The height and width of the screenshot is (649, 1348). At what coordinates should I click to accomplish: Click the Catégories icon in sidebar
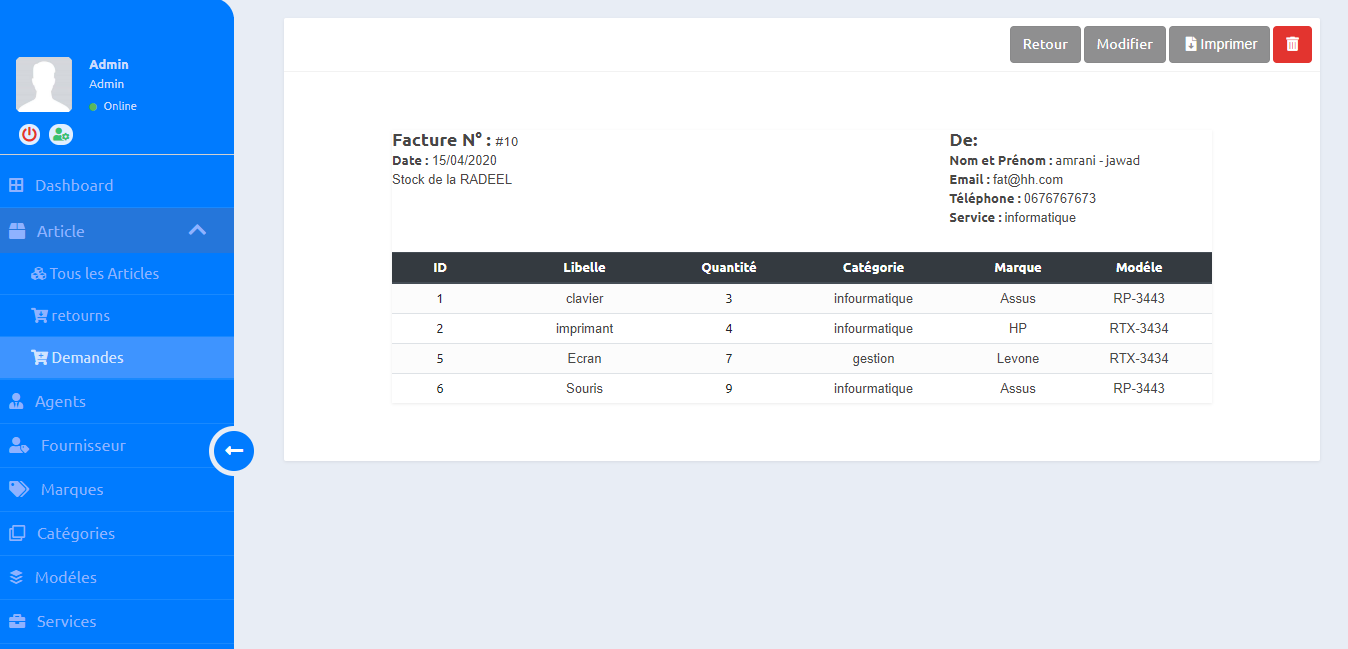16,533
